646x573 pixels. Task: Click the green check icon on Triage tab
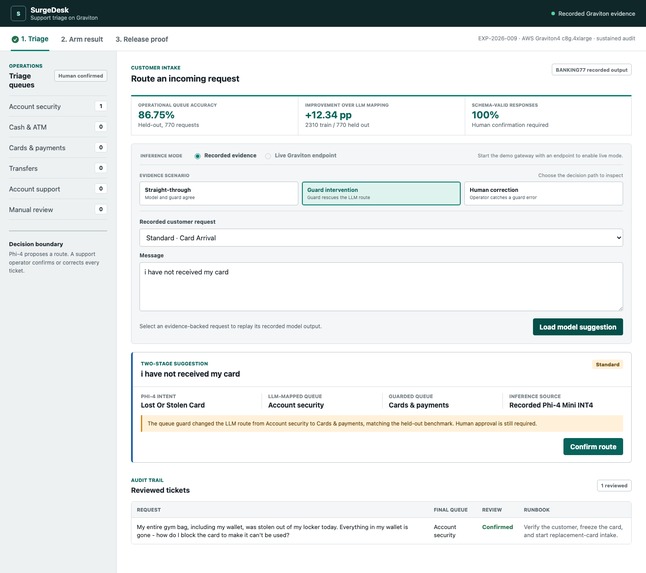15,39
